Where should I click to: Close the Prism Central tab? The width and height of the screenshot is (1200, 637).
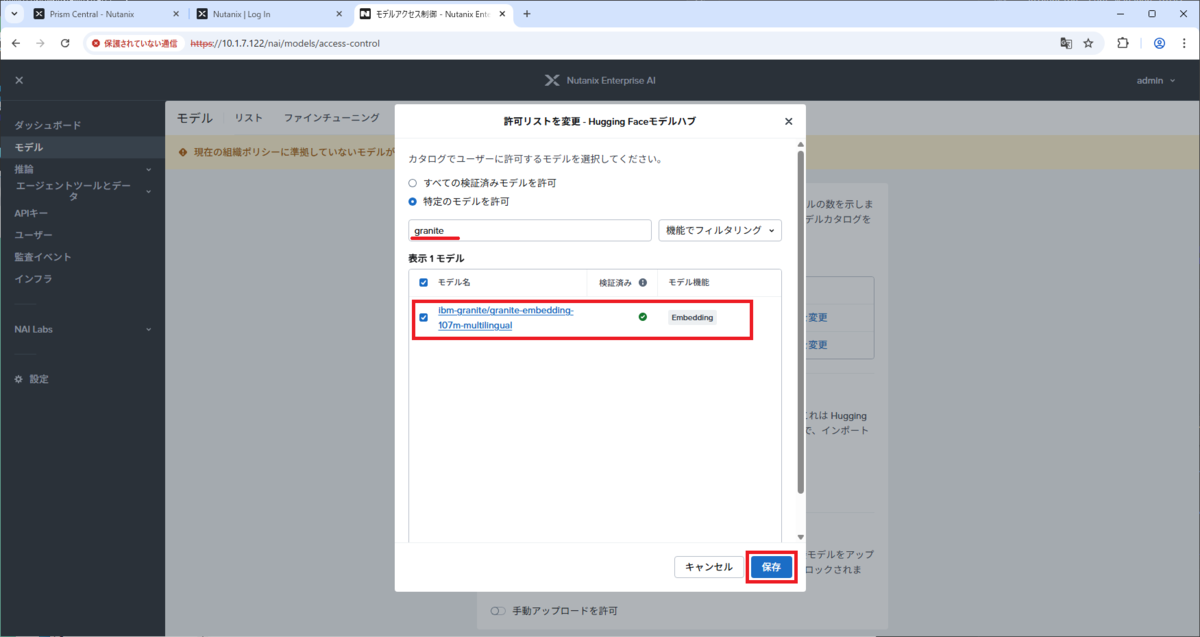click(175, 14)
